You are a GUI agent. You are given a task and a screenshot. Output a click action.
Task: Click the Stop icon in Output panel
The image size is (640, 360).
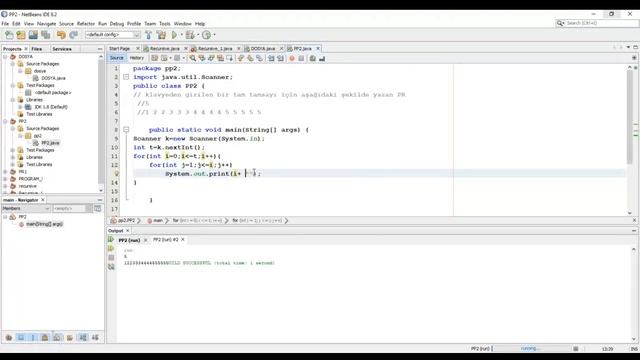point(111,258)
